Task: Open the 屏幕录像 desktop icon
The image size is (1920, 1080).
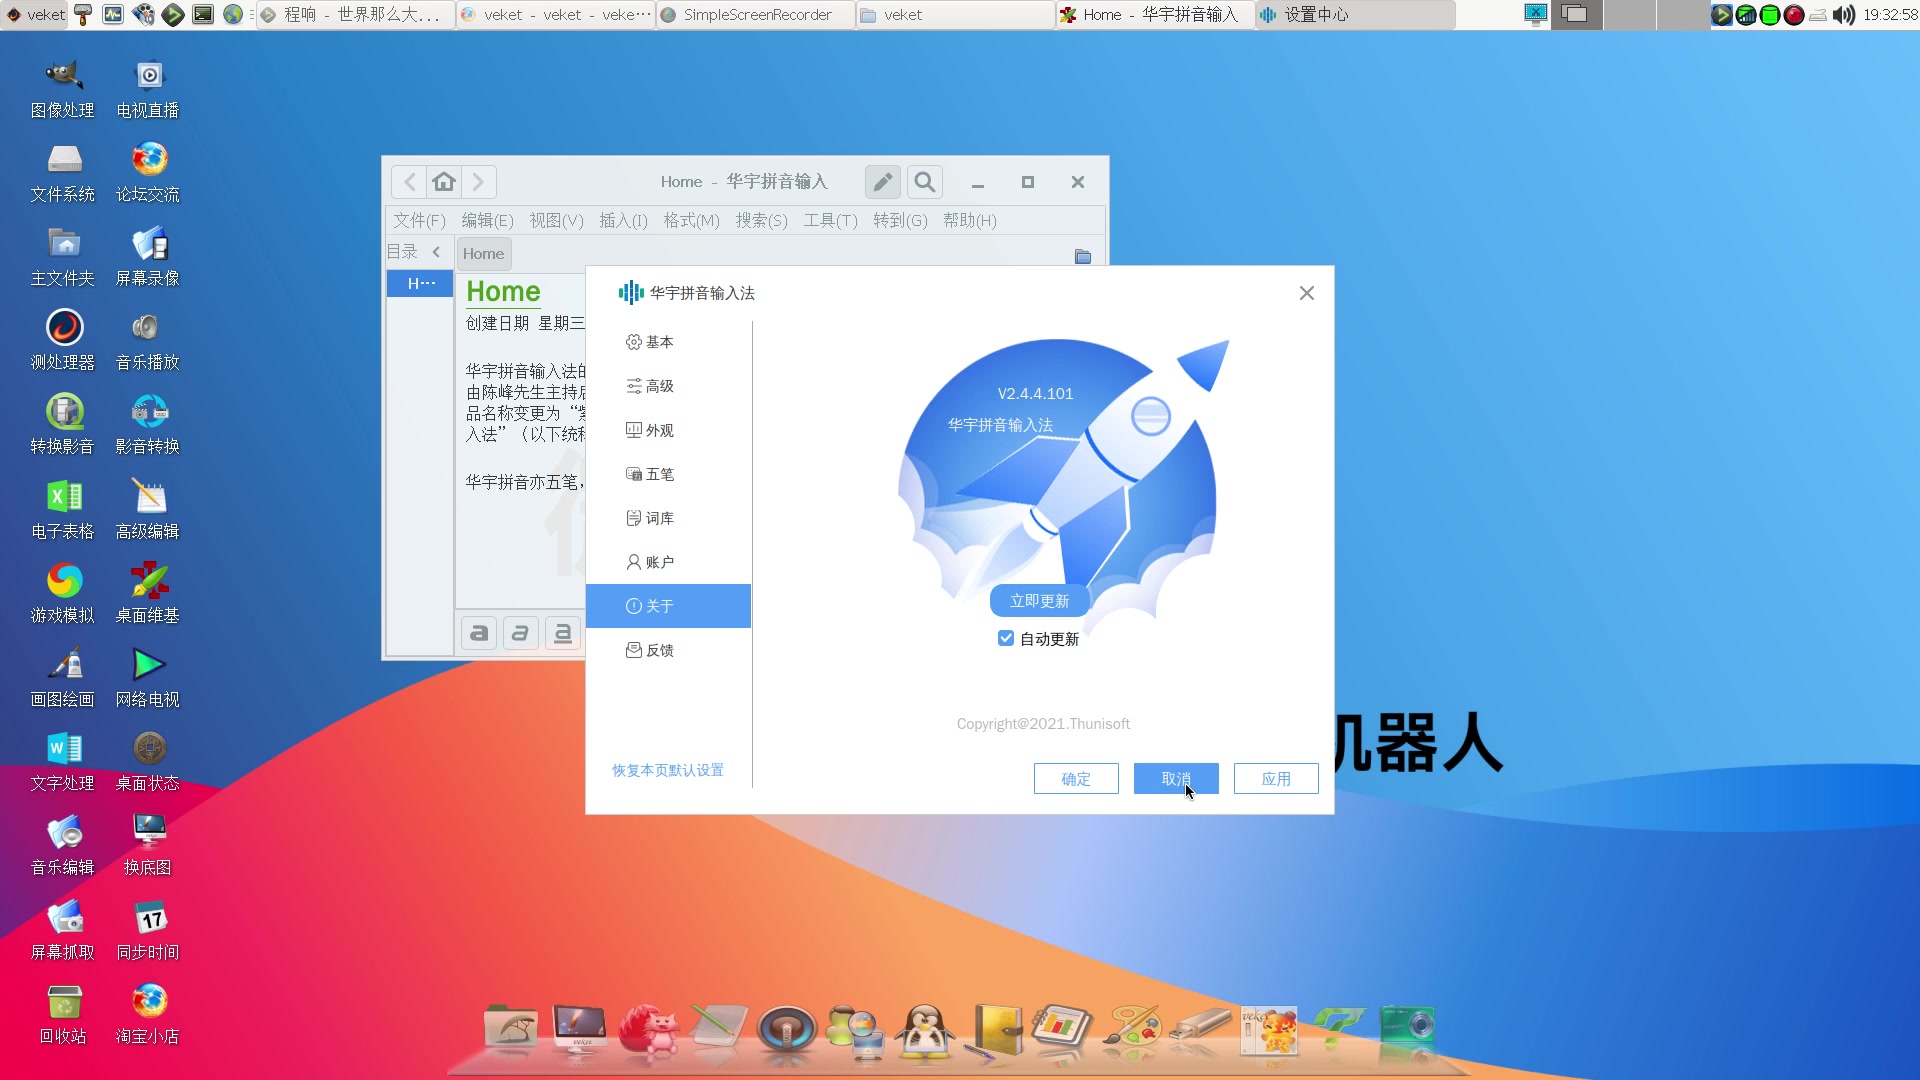Action: (x=148, y=257)
